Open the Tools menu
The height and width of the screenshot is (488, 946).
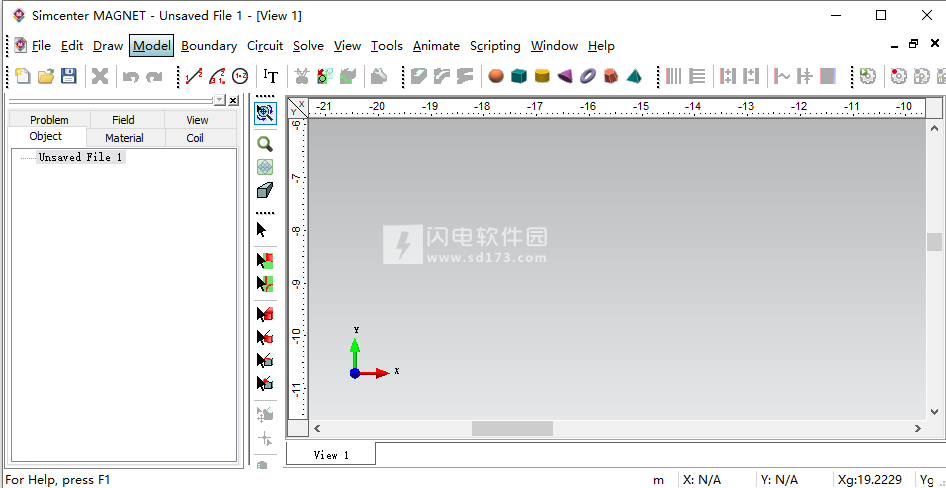point(387,46)
